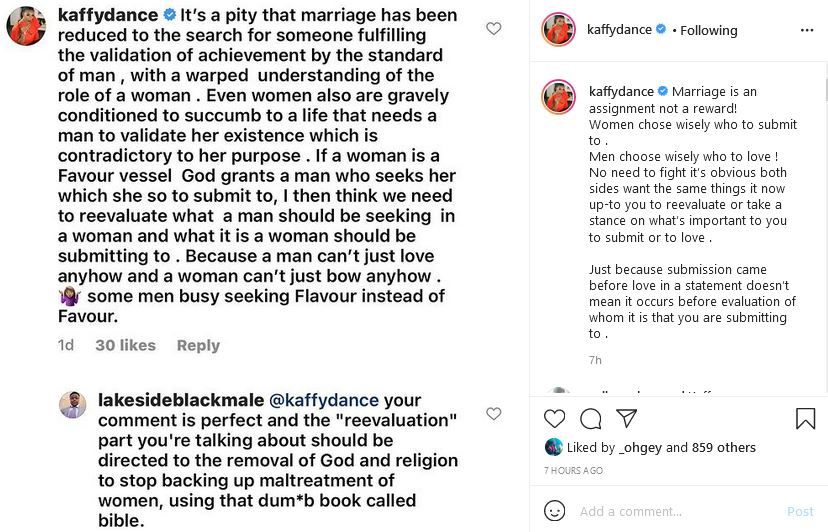The image size is (828, 532).
Task: Click kaffydance avatar beside caption
Action: click(x=558, y=97)
